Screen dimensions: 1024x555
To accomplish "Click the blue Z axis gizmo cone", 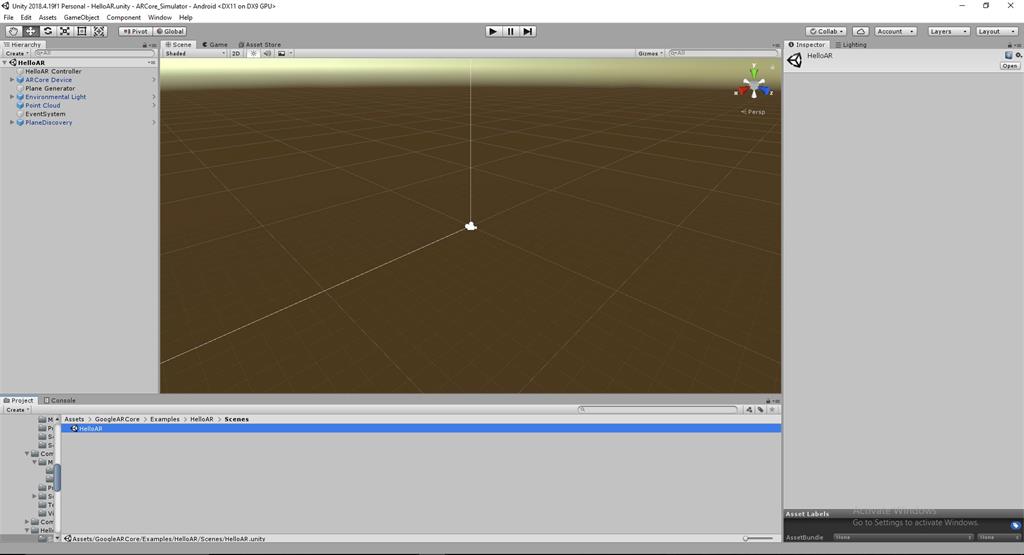I will coord(765,91).
